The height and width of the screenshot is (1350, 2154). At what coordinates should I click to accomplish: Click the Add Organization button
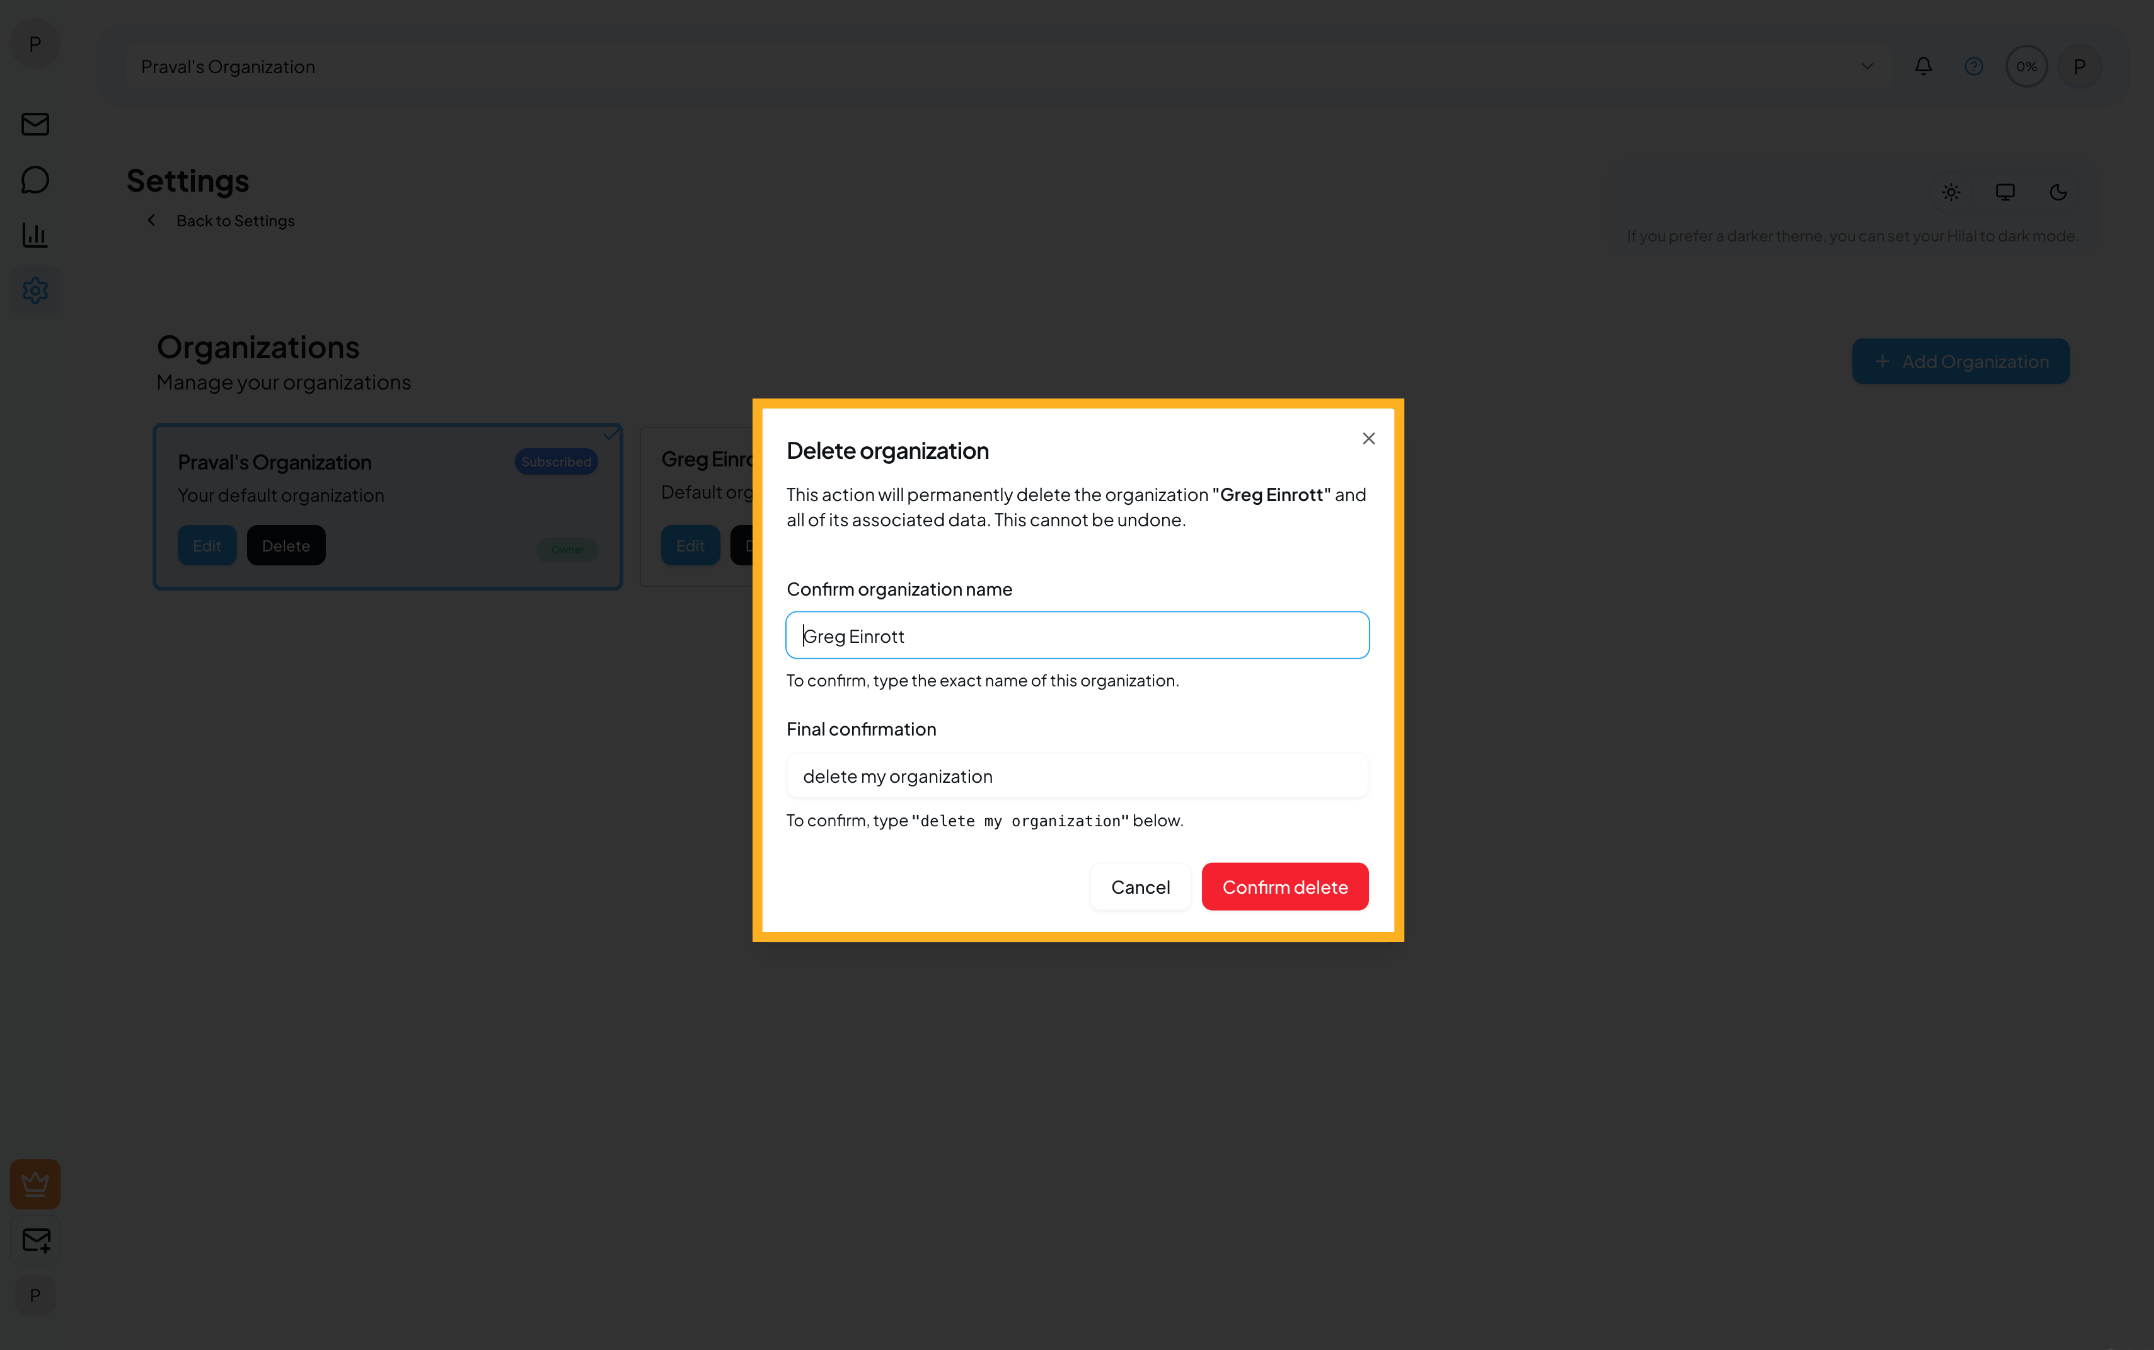pos(1960,361)
